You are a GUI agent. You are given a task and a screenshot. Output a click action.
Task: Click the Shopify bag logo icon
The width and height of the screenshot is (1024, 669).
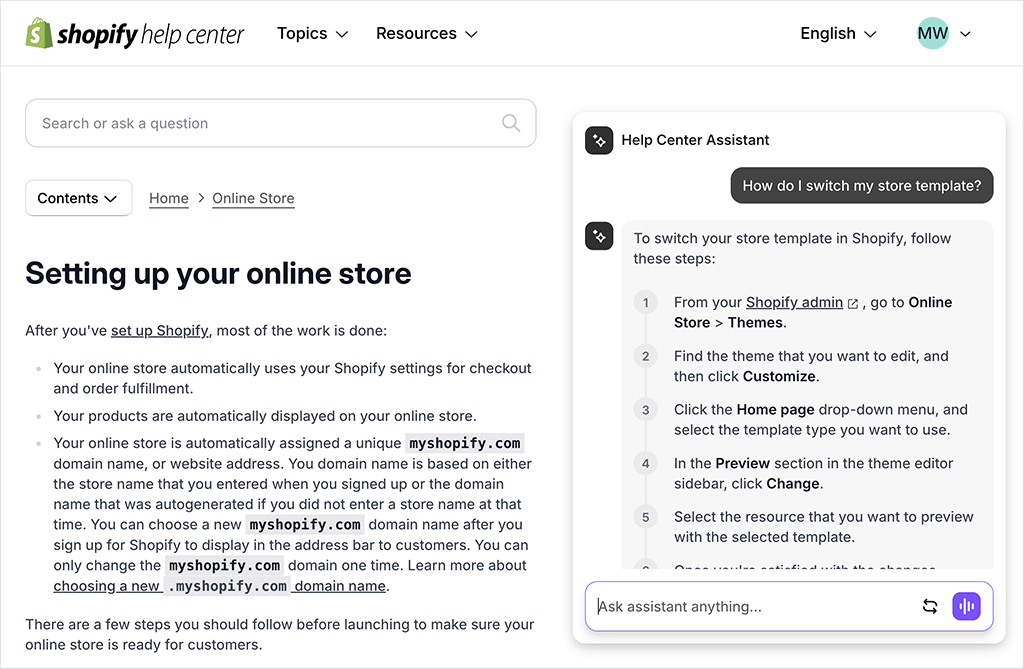tap(39, 33)
